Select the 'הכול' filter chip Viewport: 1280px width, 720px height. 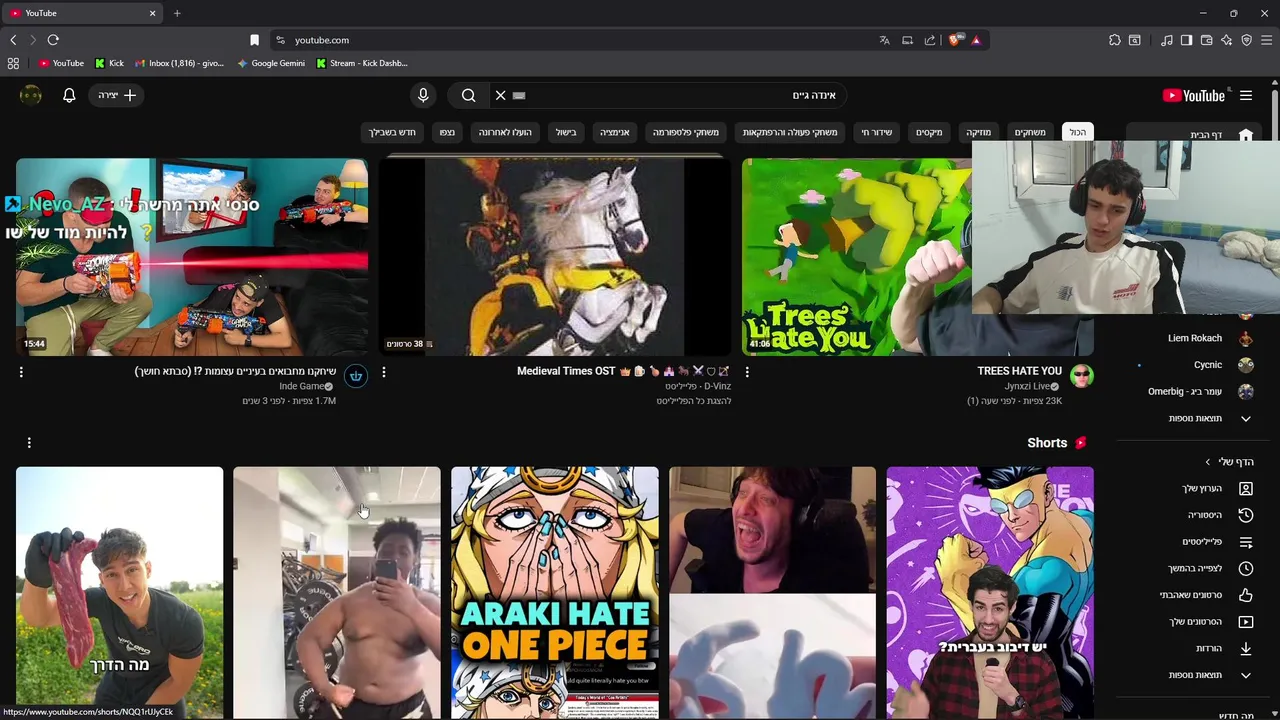click(x=1077, y=132)
